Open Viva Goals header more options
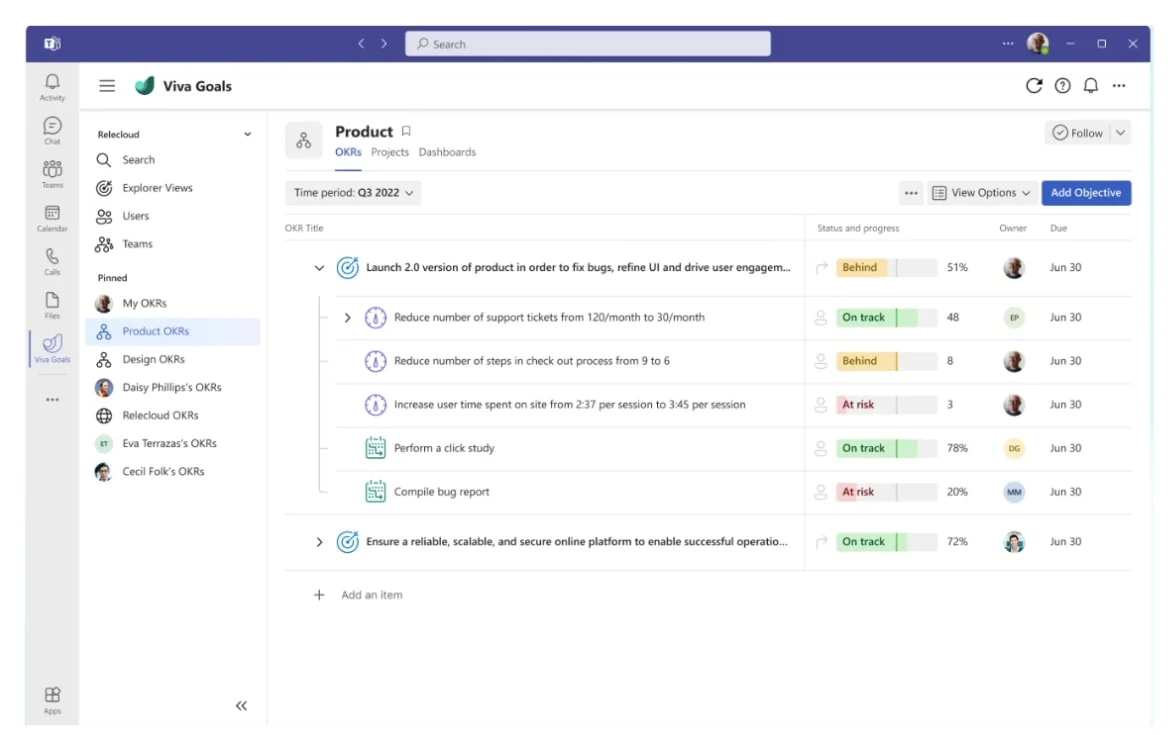The image size is (1171, 735). 1119,86
